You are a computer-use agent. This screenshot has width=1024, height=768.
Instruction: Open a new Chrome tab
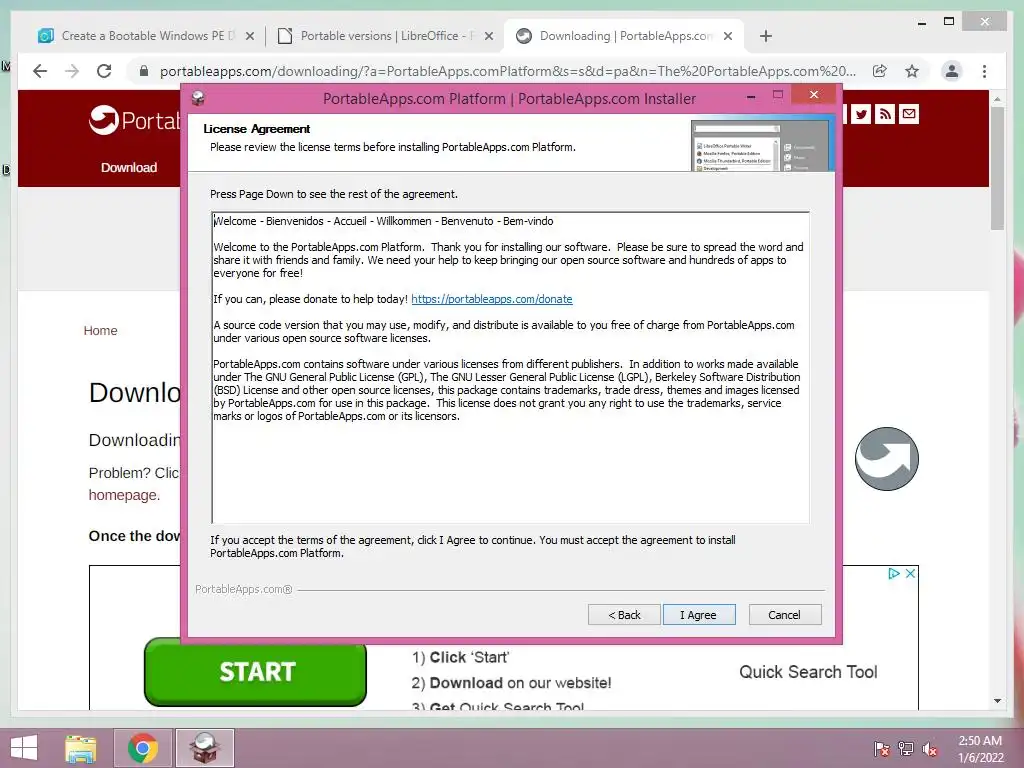click(766, 36)
